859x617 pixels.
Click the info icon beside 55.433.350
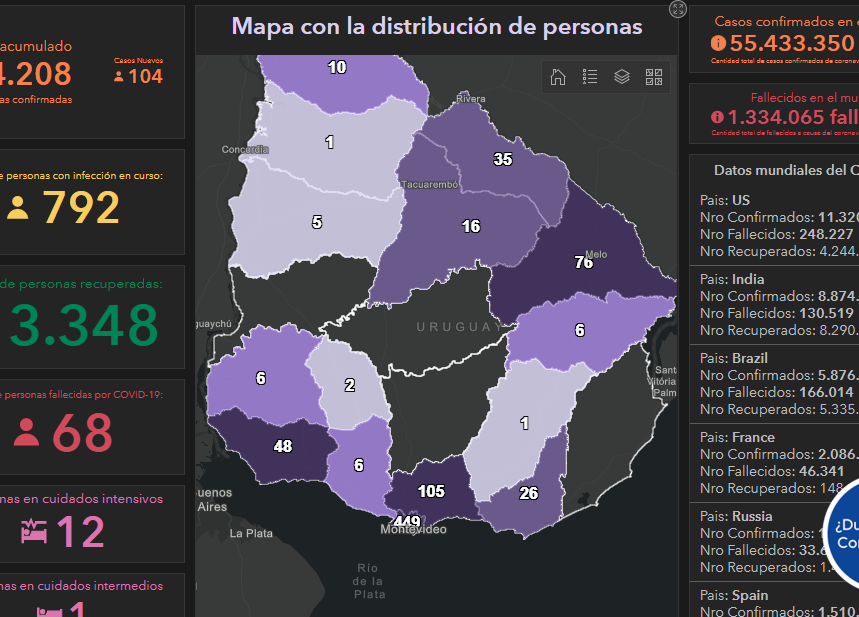point(718,43)
